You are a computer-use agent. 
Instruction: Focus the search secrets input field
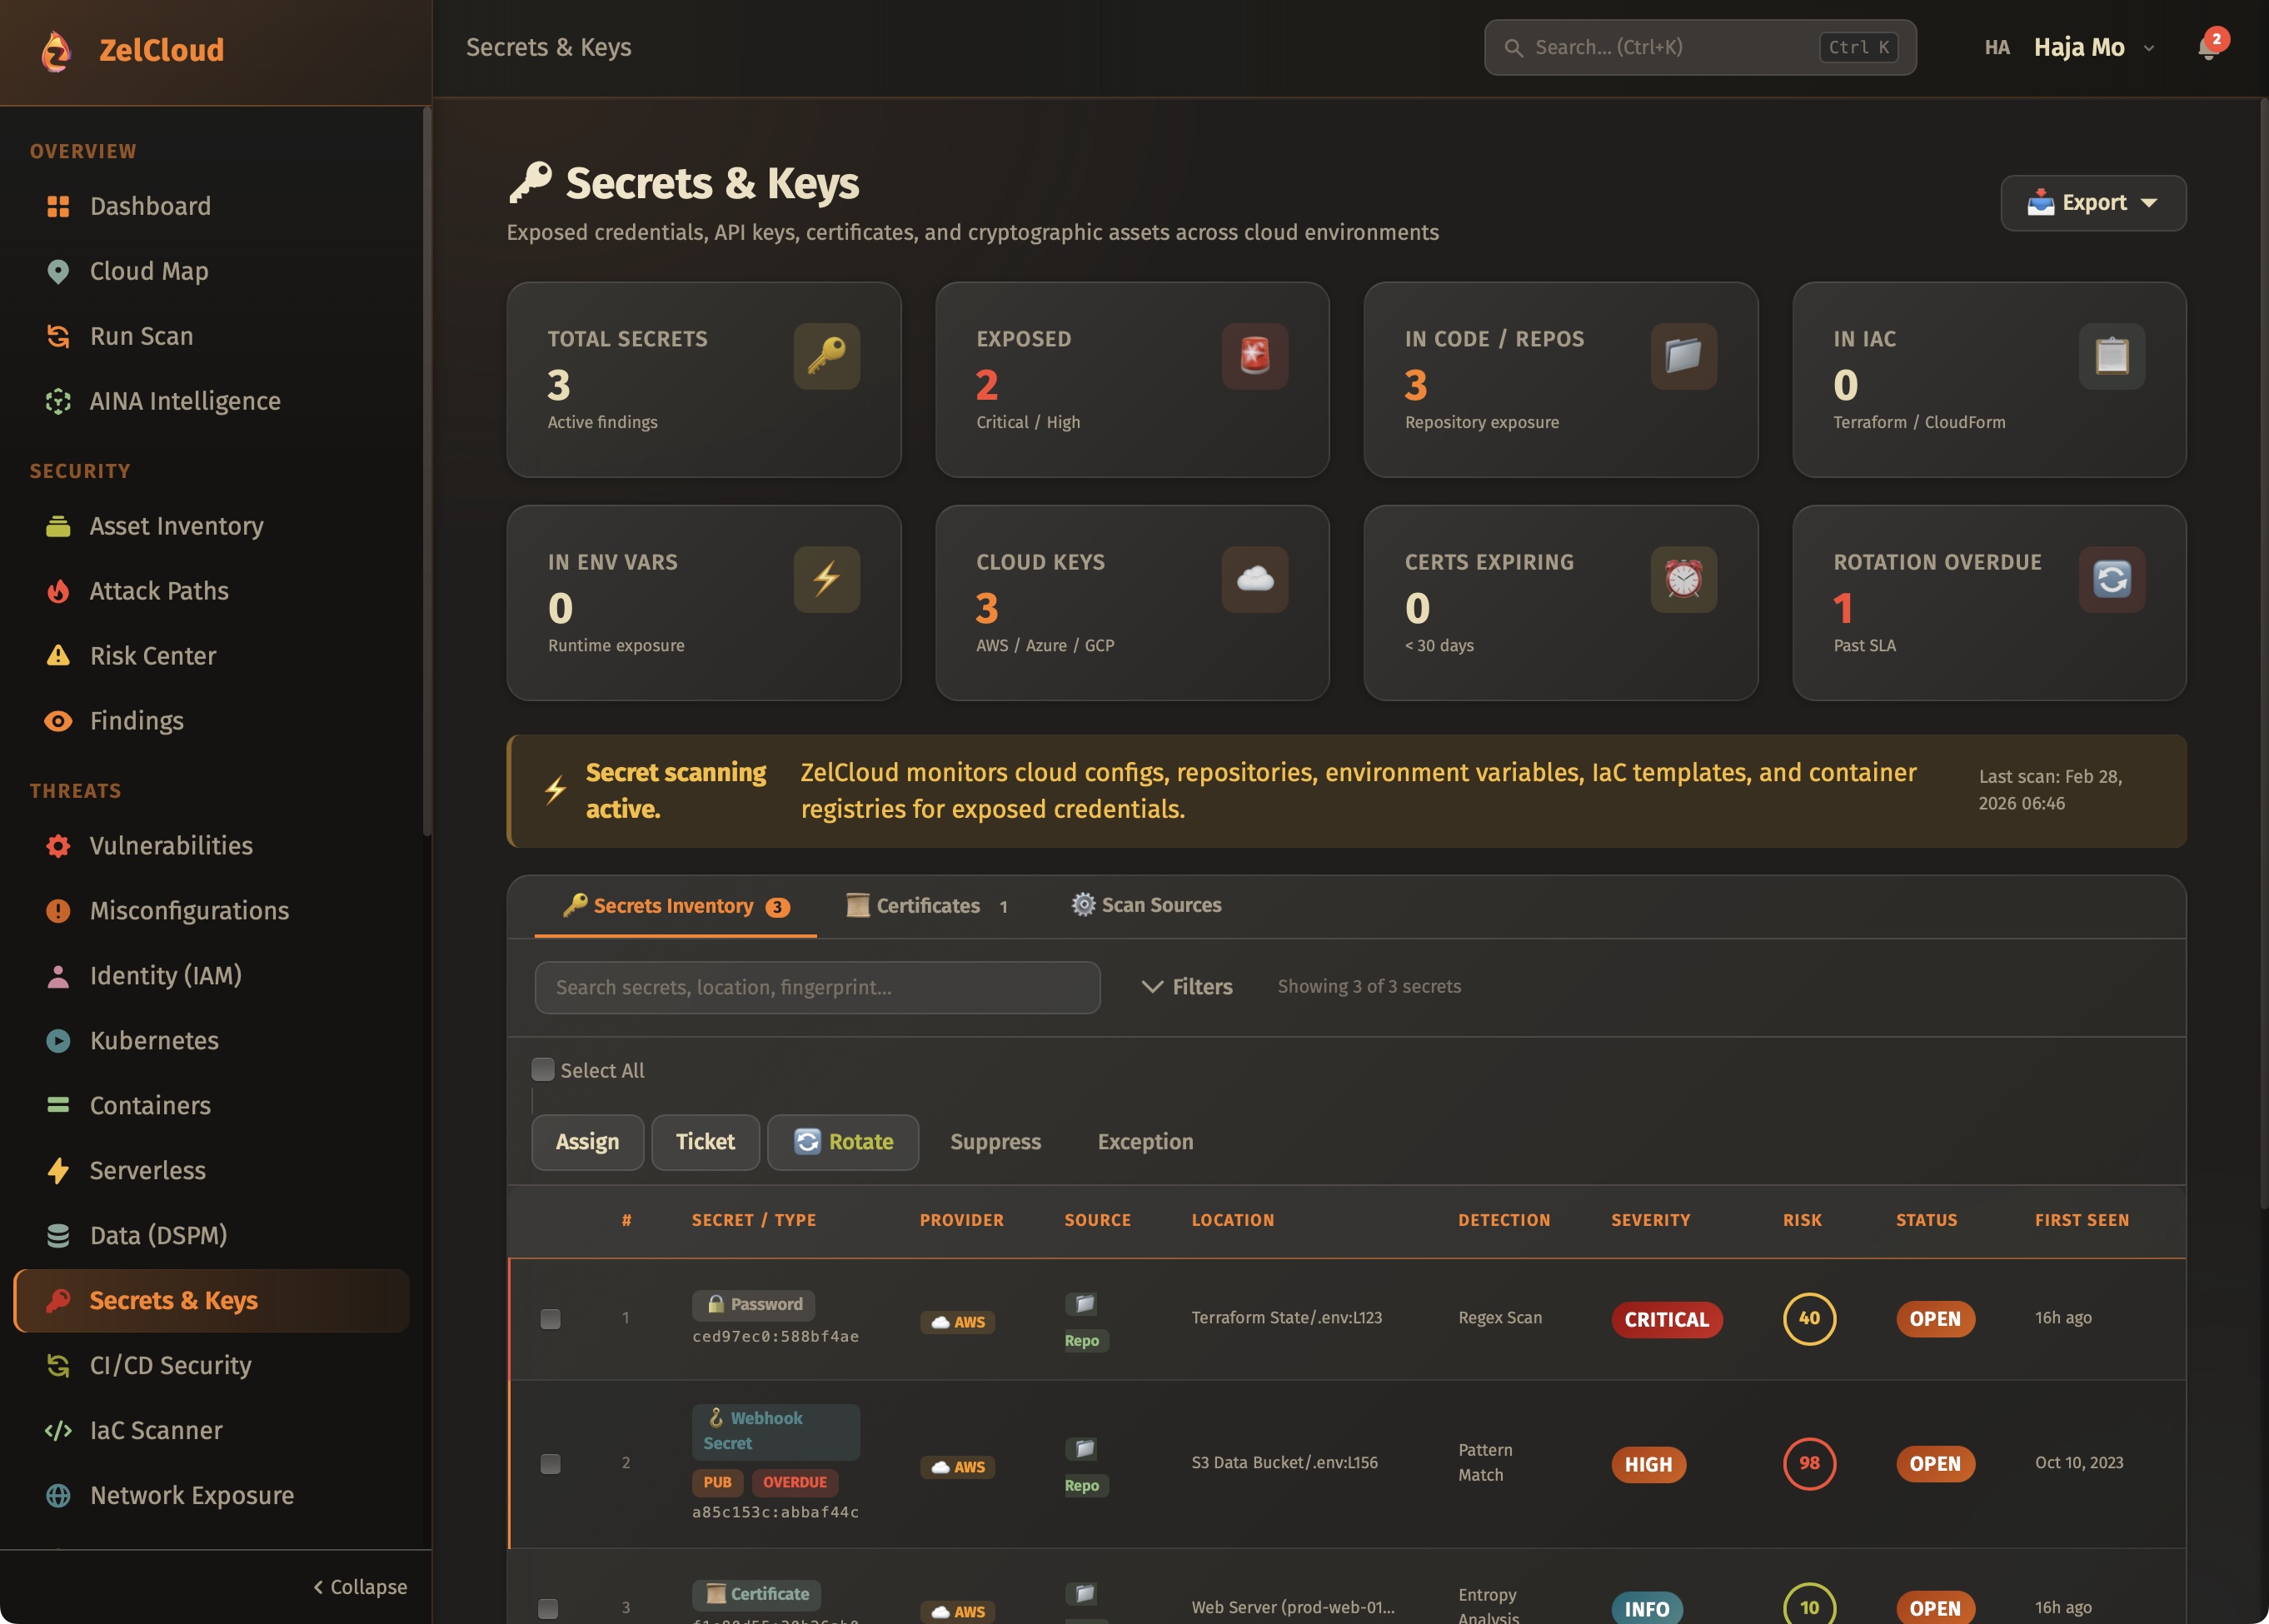click(817, 987)
